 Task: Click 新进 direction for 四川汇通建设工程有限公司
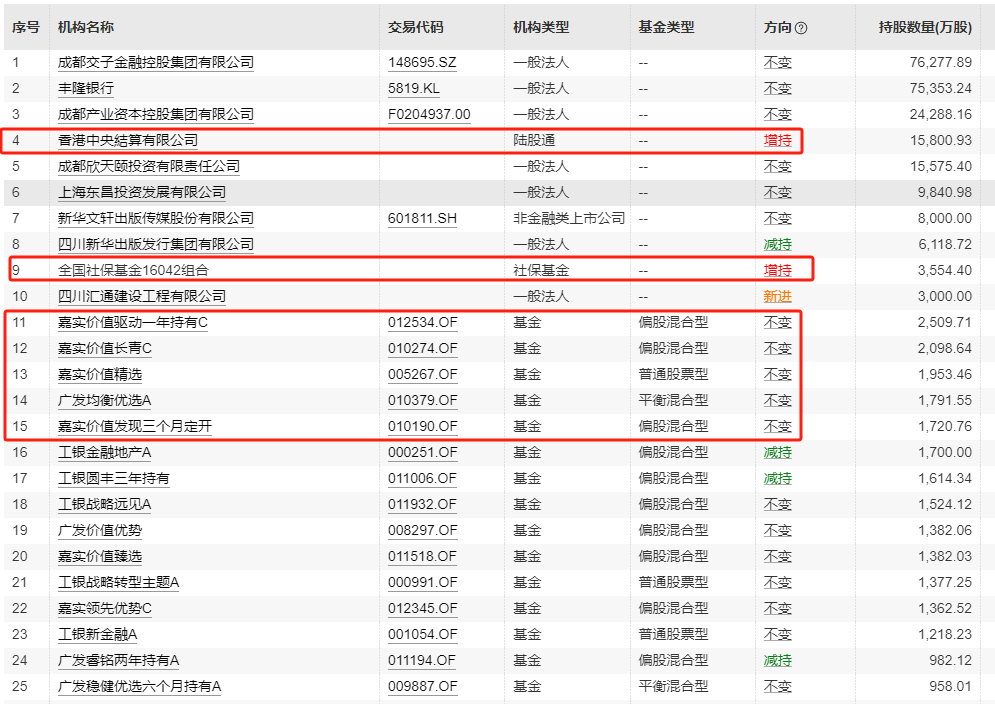click(777, 296)
